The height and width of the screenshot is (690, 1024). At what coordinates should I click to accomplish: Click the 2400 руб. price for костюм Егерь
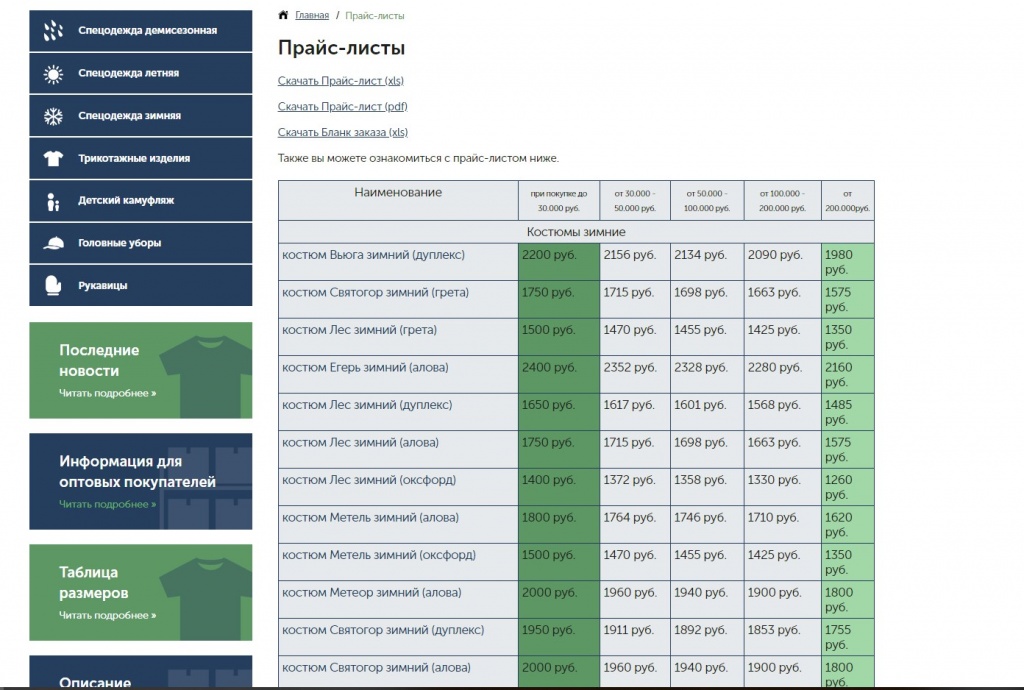pyautogui.click(x=549, y=368)
